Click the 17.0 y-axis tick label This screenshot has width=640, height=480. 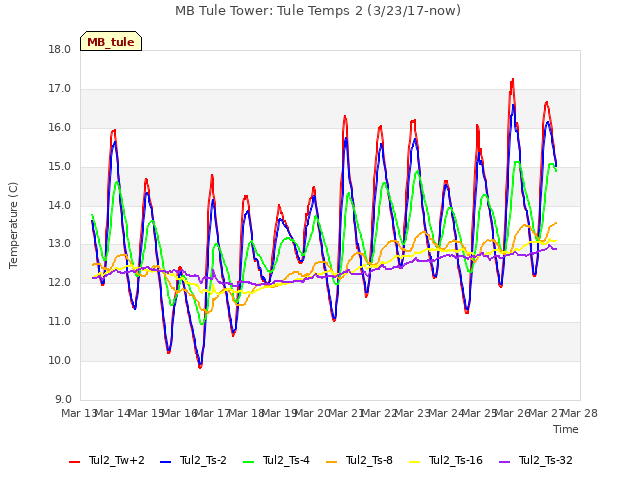(60, 89)
